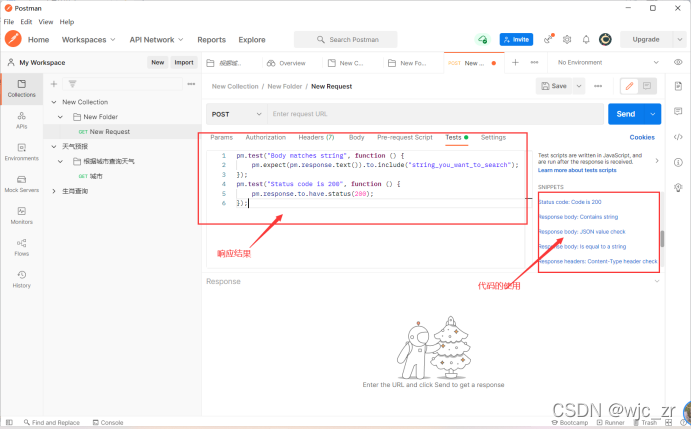Open the Send button dropdown arrow
691x430 pixels.
click(x=653, y=114)
